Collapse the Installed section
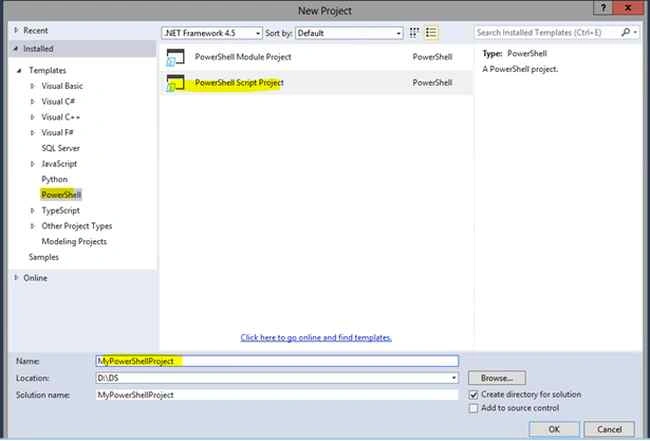 click(x=16, y=49)
